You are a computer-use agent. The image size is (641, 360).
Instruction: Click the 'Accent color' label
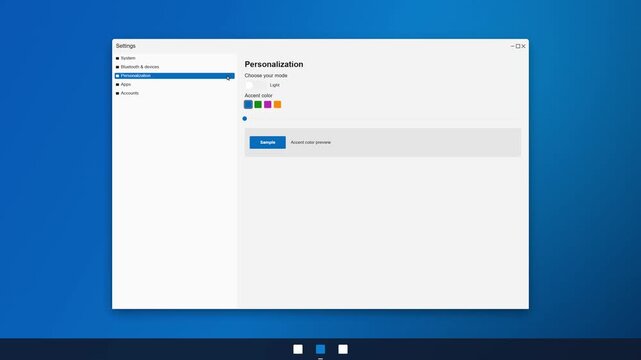(x=258, y=95)
